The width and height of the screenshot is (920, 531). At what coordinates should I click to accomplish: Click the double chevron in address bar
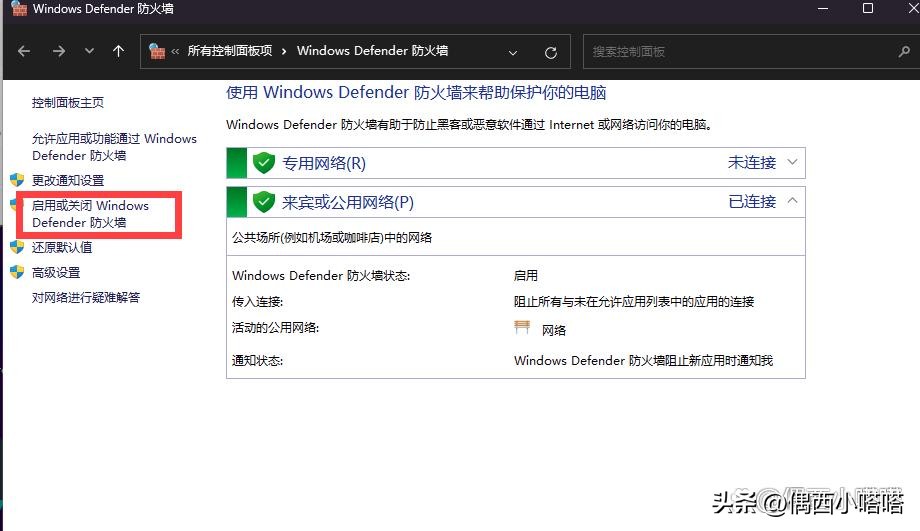[x=175, y=52]
